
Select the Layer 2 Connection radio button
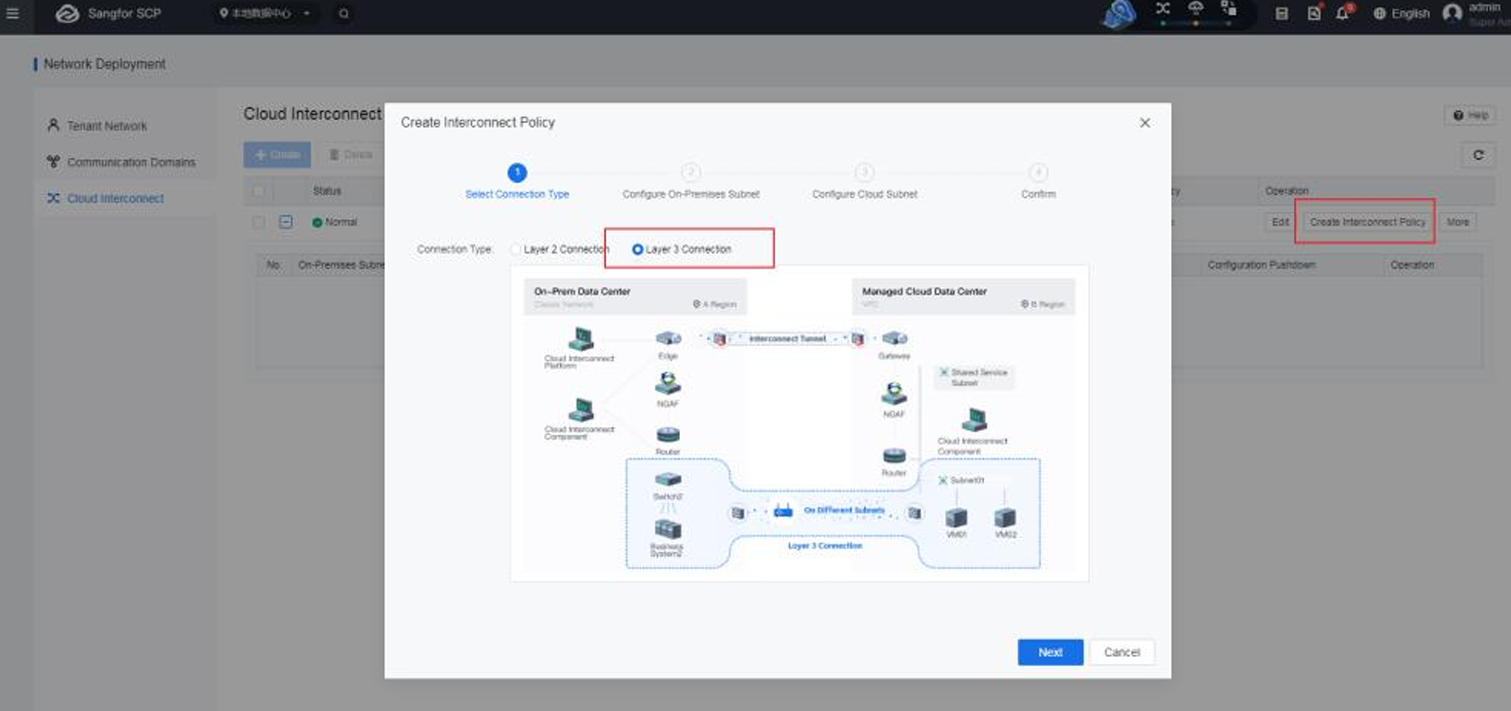(516, 249)
